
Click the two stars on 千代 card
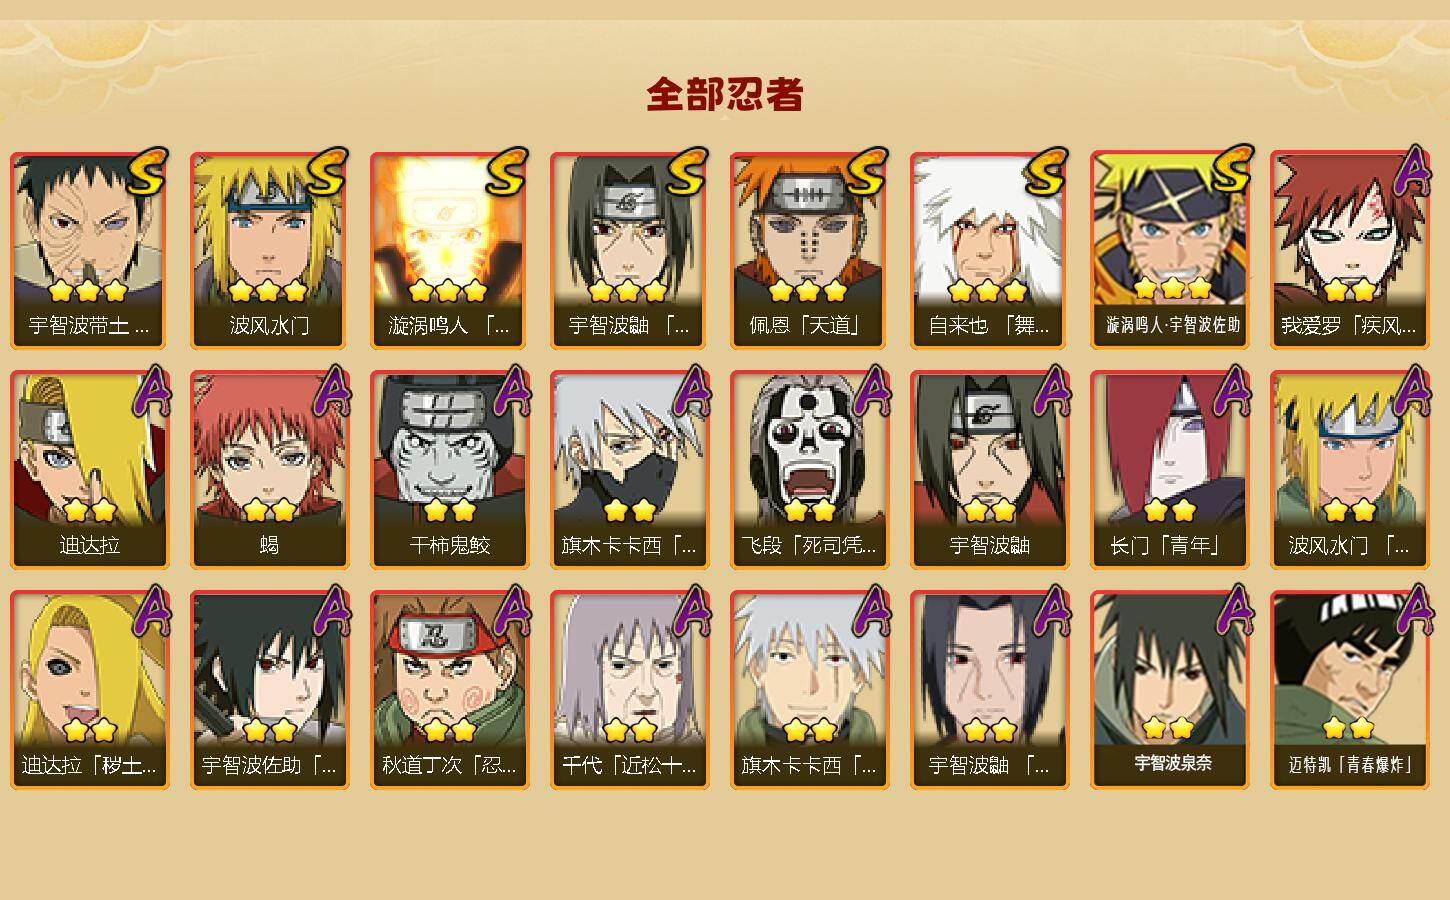pyautogui.click(x=630, y=730)
